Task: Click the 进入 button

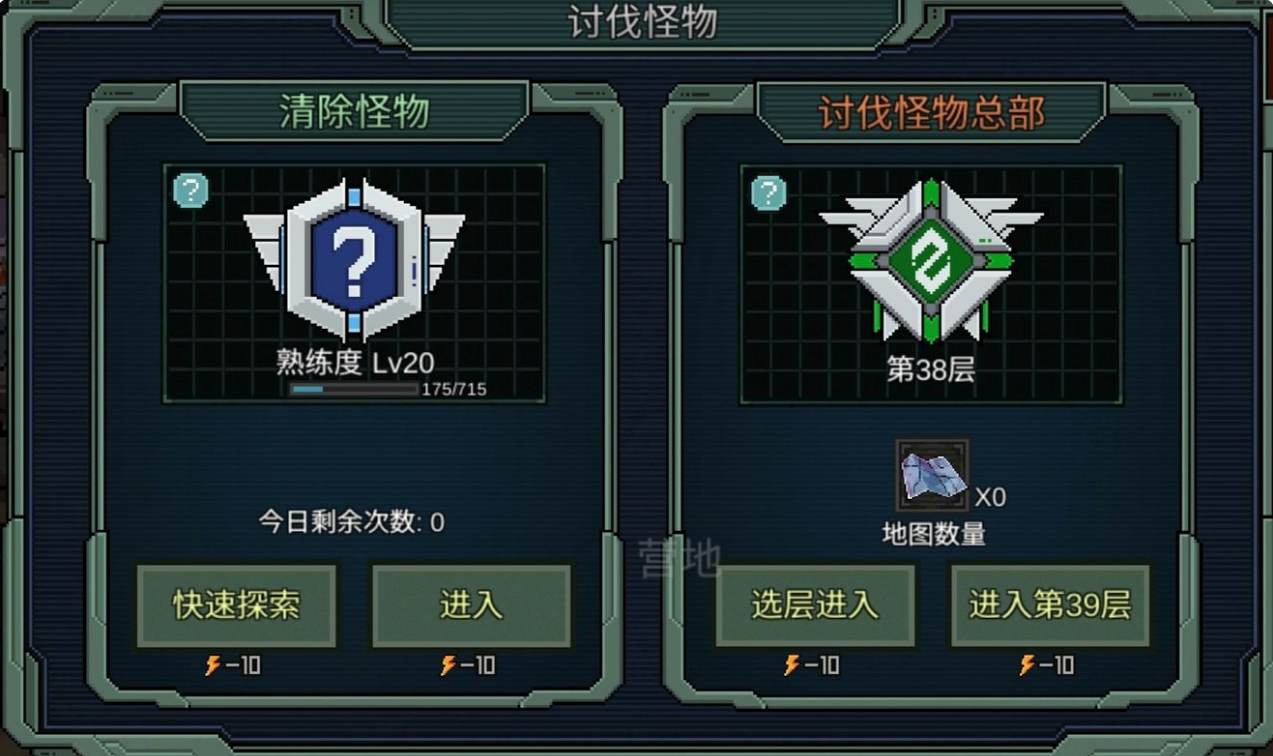Action: click(471, 606)
